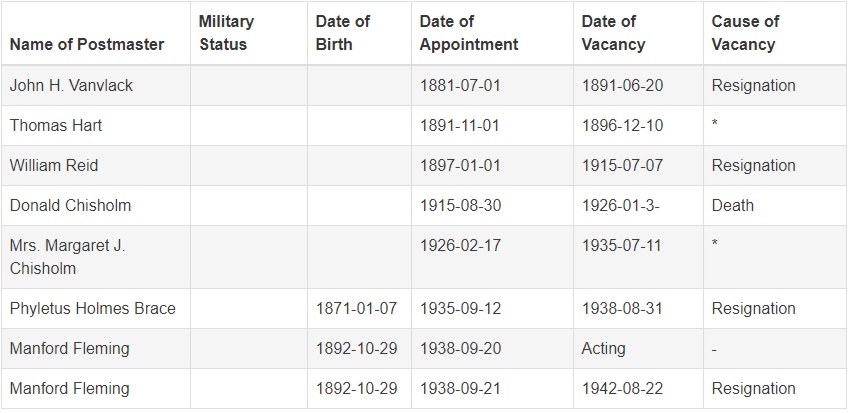Select appointment date 1881-07-01
Screen dimensions: 851x413
[x=460, y=86]
